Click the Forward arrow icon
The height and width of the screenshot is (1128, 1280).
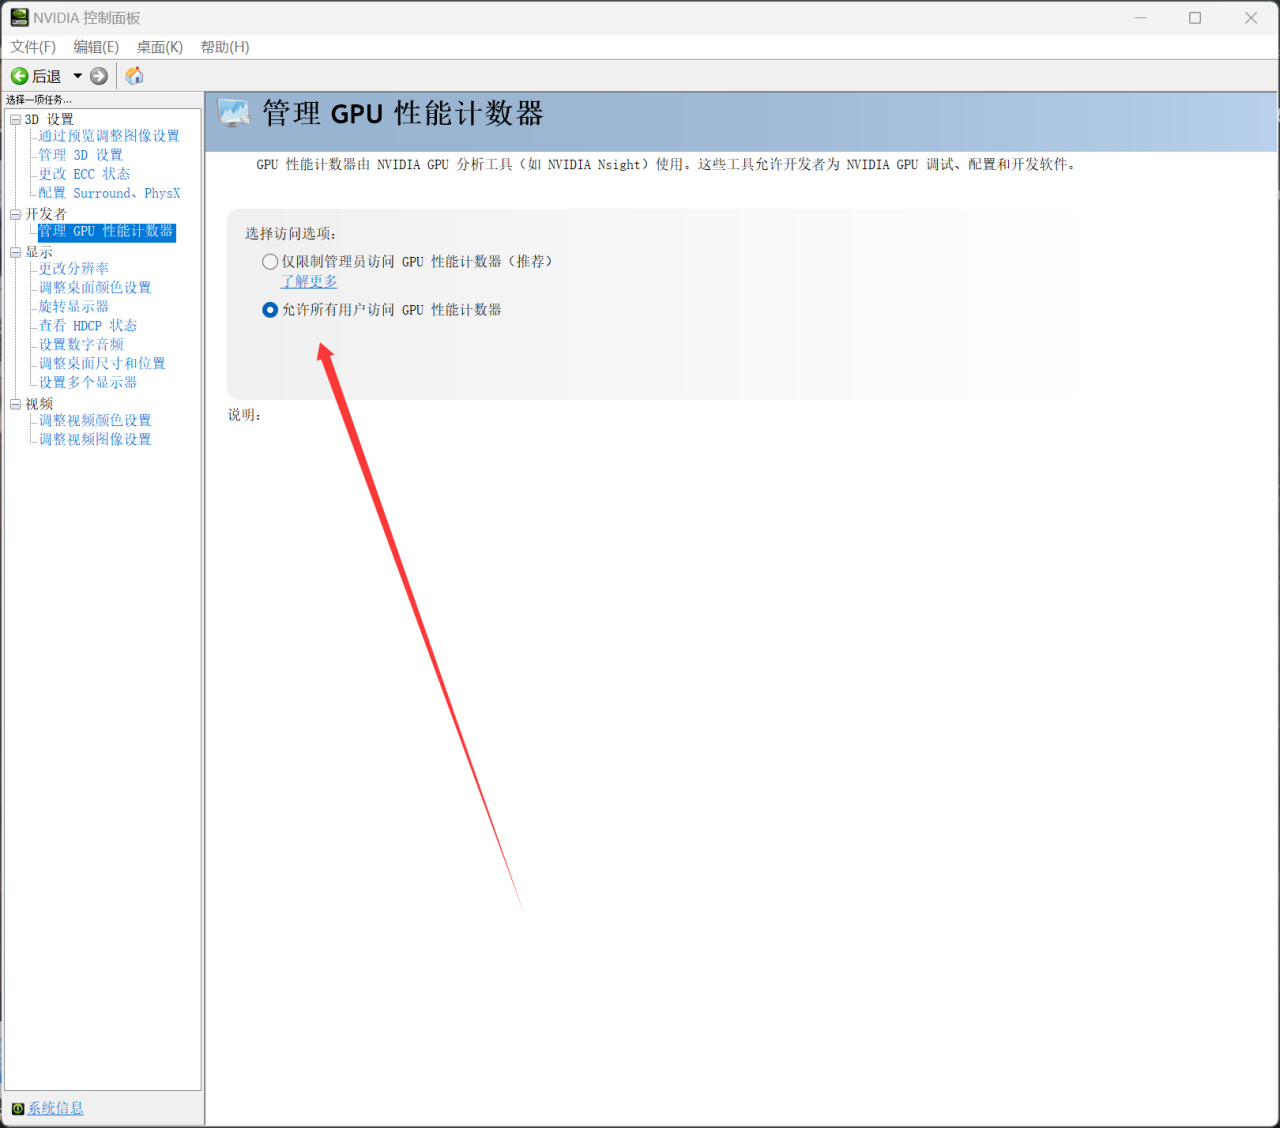click(99, 76)
